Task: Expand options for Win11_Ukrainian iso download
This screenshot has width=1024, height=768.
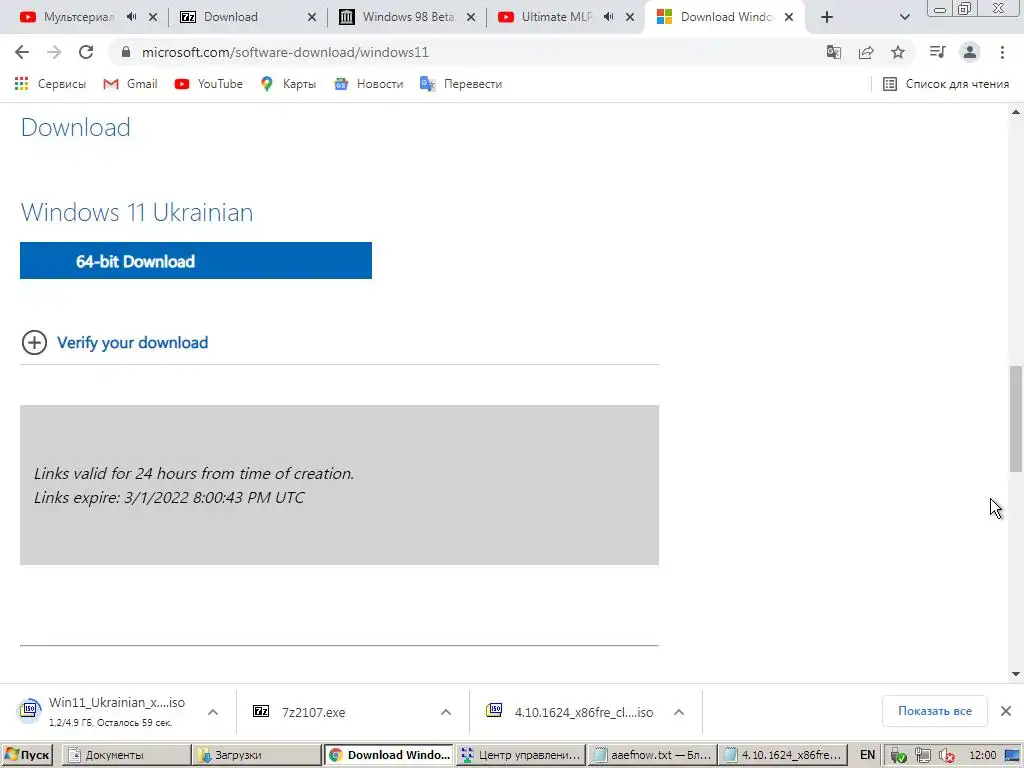Action: [213, 712]
